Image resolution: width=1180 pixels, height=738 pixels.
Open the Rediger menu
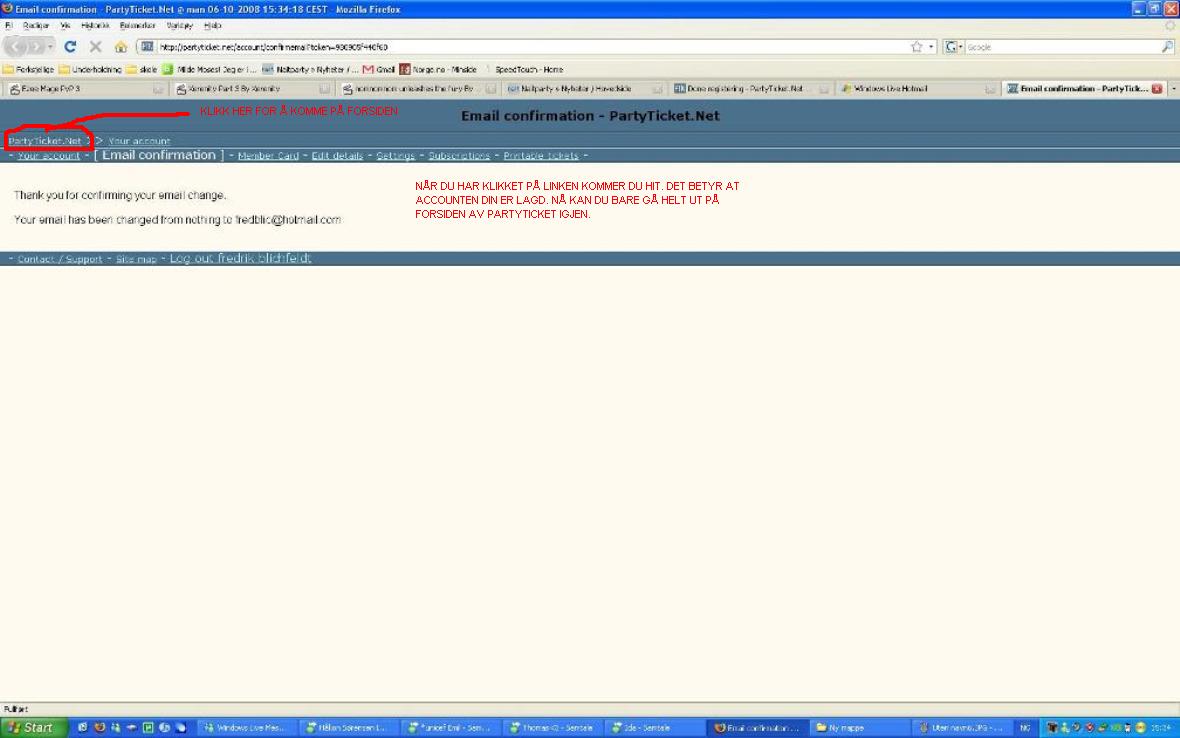36,26
